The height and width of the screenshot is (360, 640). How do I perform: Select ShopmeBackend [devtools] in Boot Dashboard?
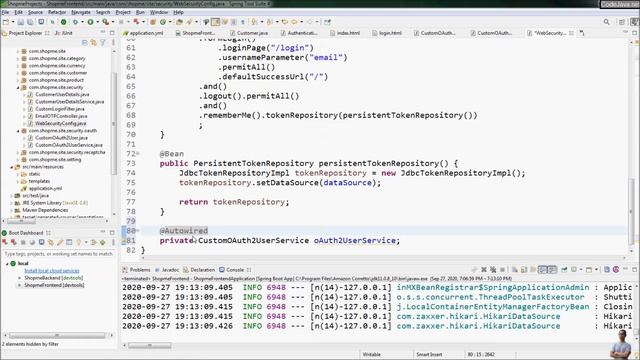(53, 278)
